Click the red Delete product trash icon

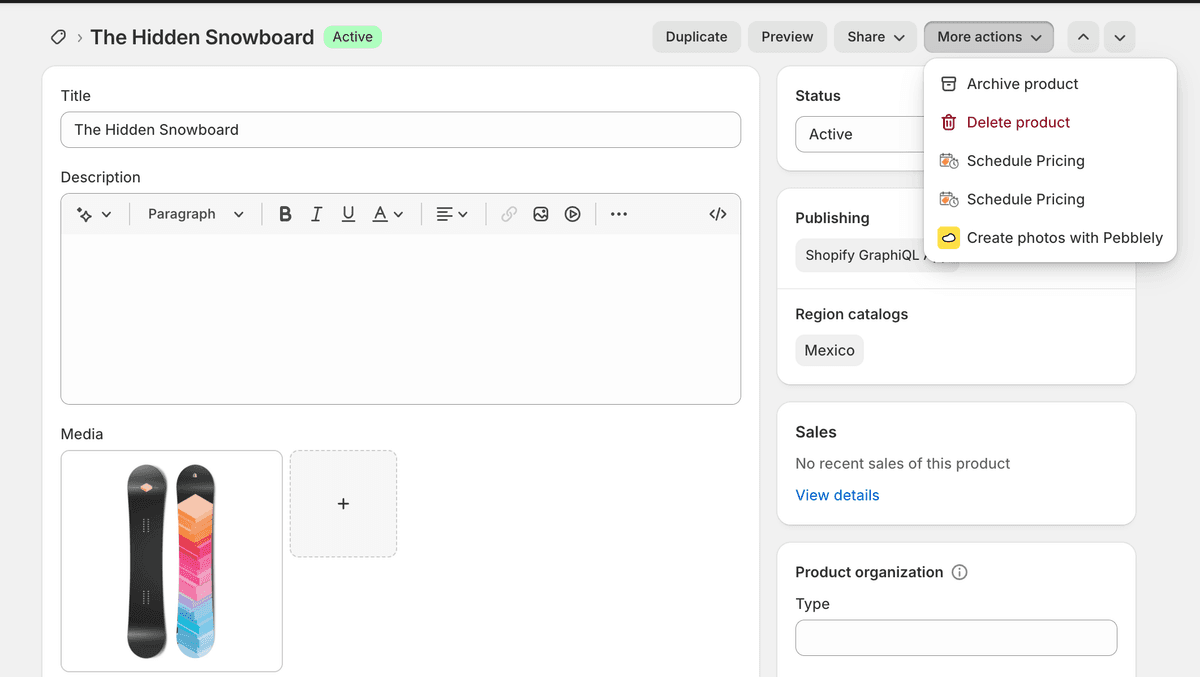949,122
